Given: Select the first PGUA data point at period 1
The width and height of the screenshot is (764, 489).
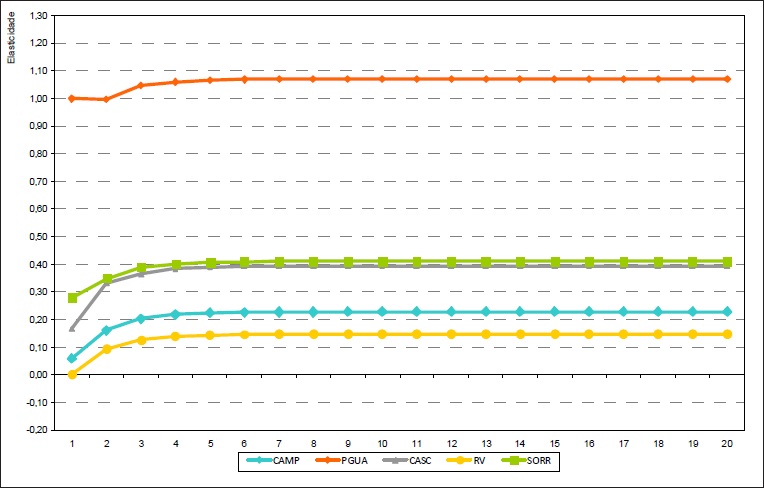Looking at the screenshot, I should point(72,98).
